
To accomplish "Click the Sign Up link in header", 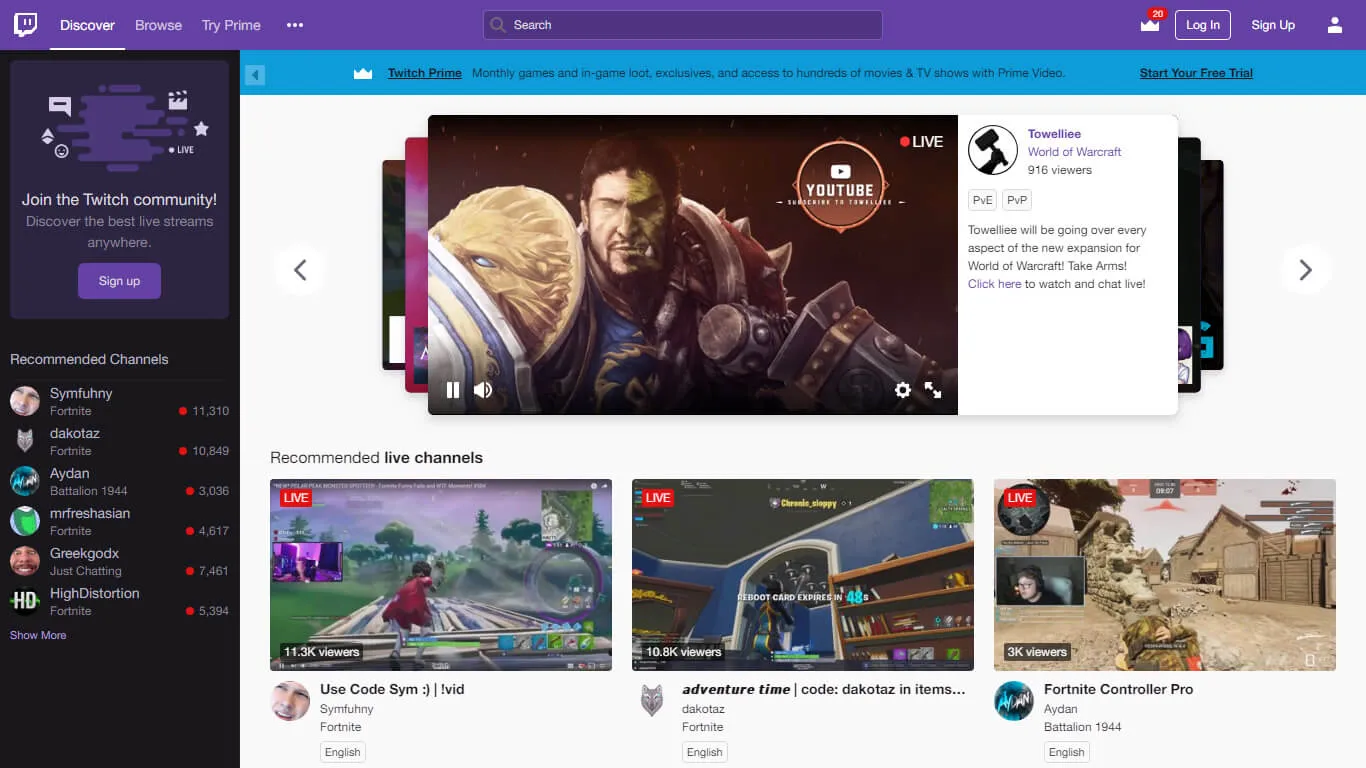I will coord(1273,25).
